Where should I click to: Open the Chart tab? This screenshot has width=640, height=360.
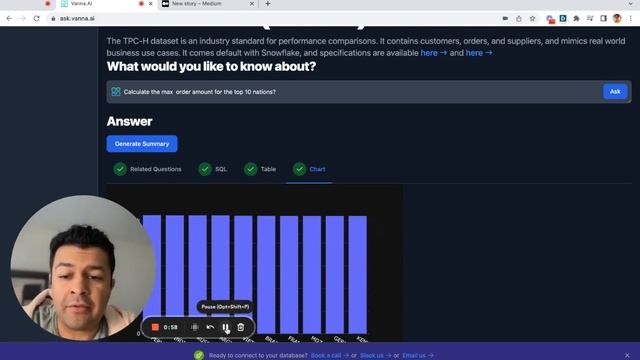(x=309, y=169)
